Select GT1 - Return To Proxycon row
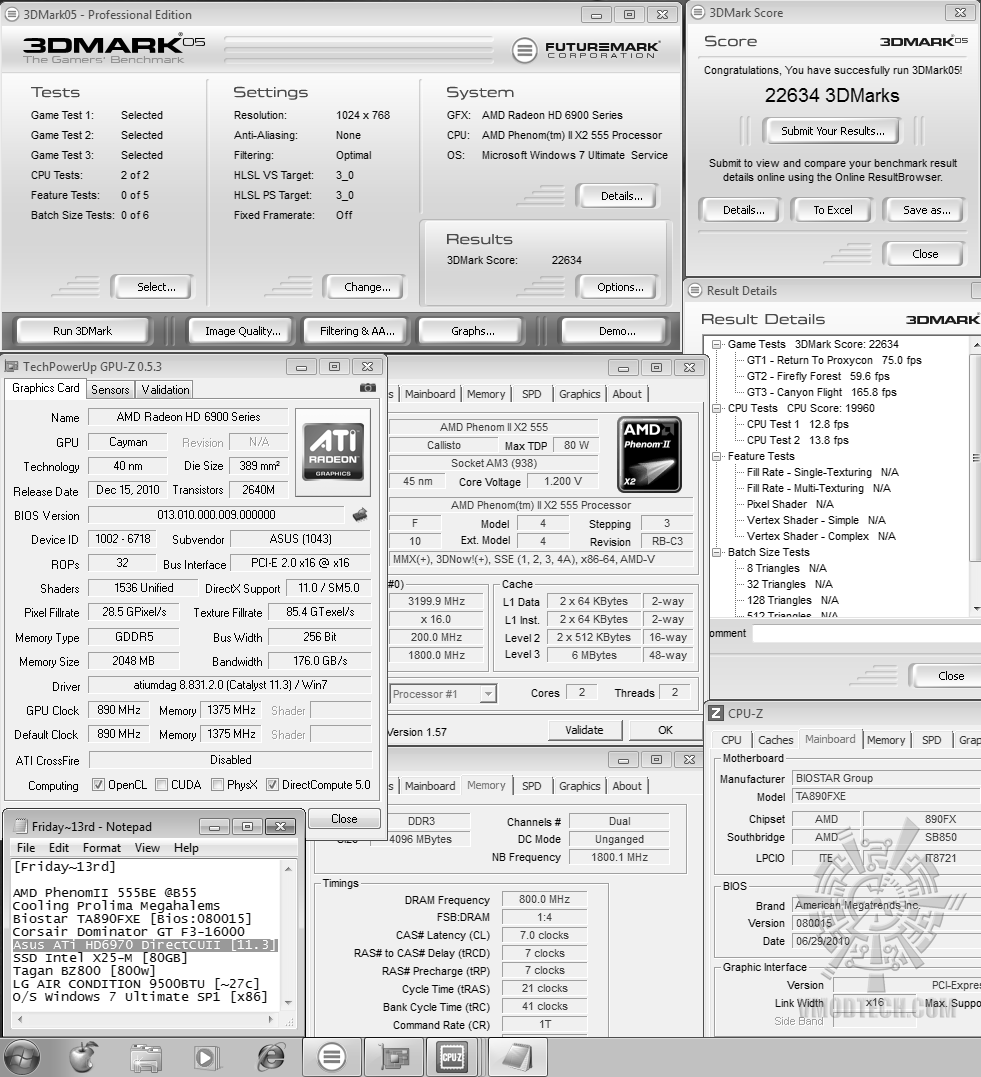Image resolution: width=981 pixels, height=1077 pixels. tap(834, 360)
